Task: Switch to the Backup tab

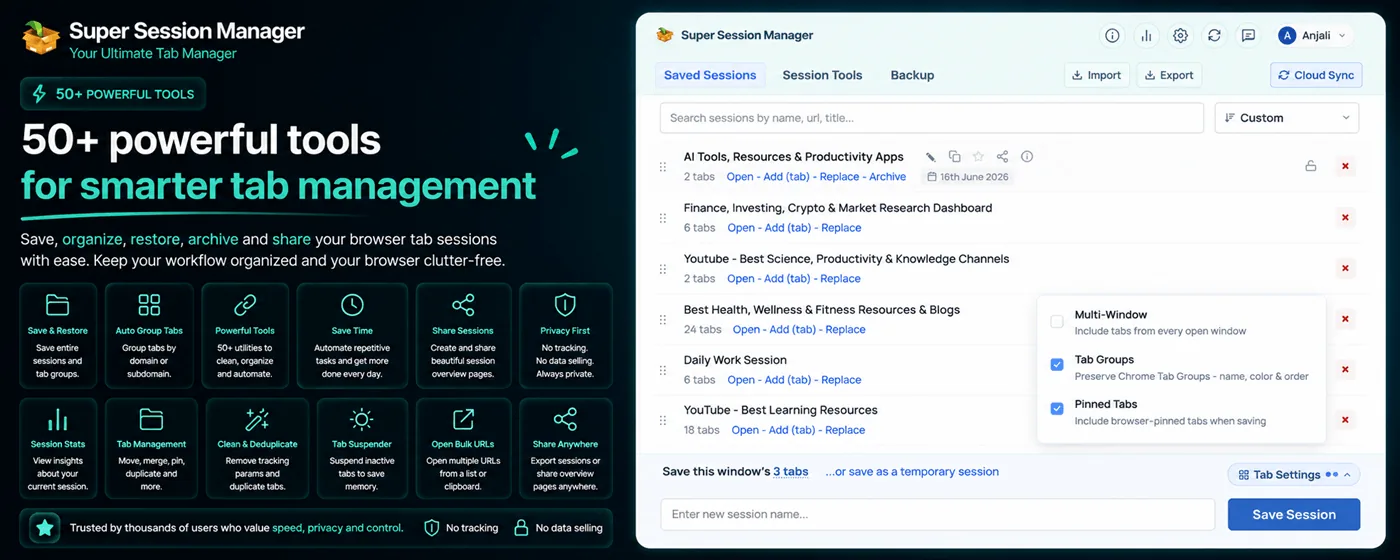Action: (912, 75)
